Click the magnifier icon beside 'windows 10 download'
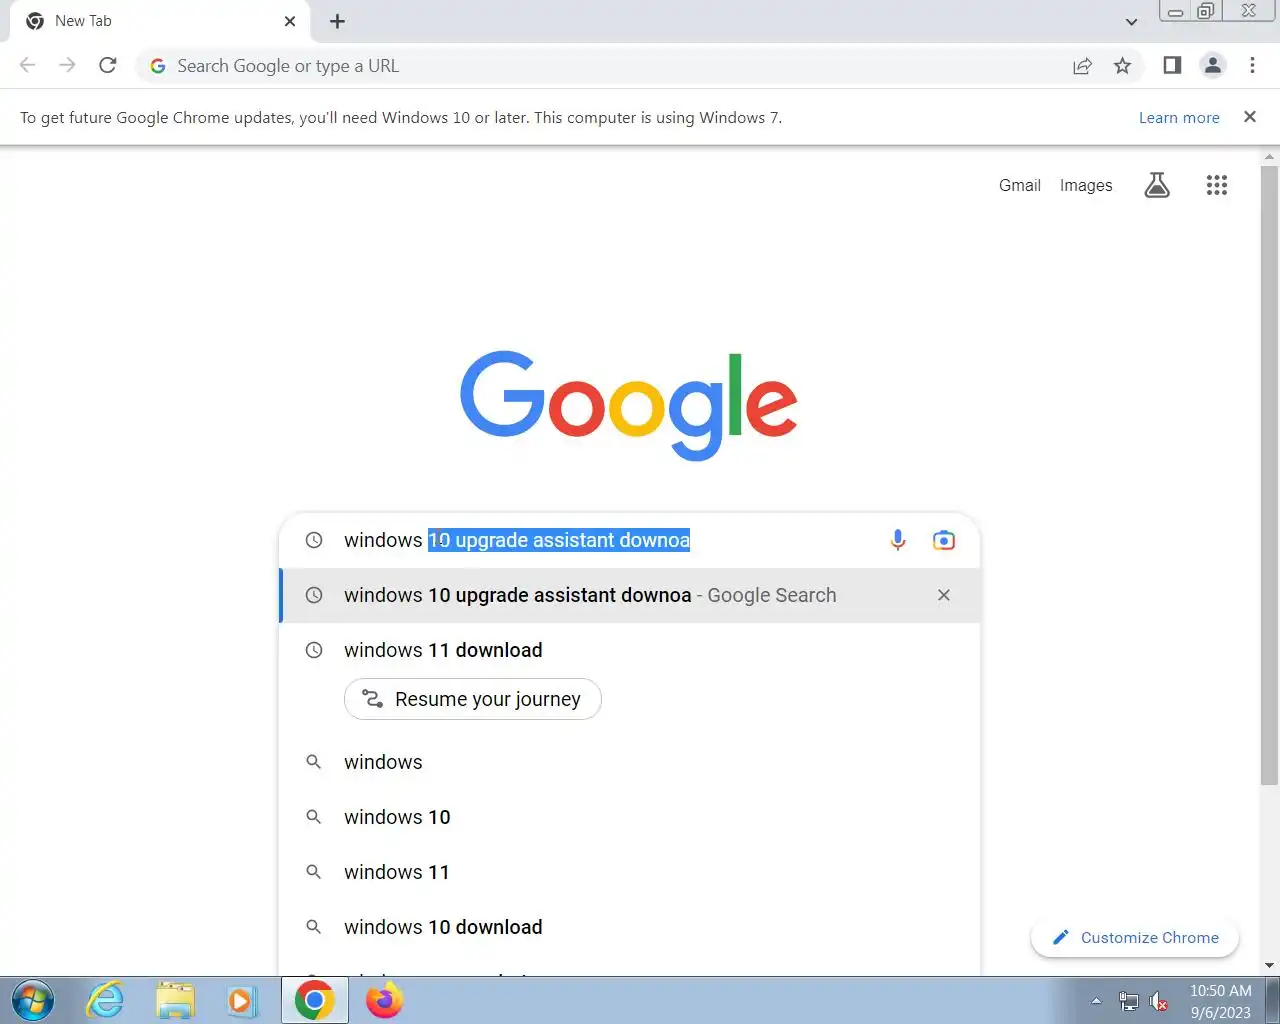Screen dimensions: 1280x1024 [x=314, y=927]
